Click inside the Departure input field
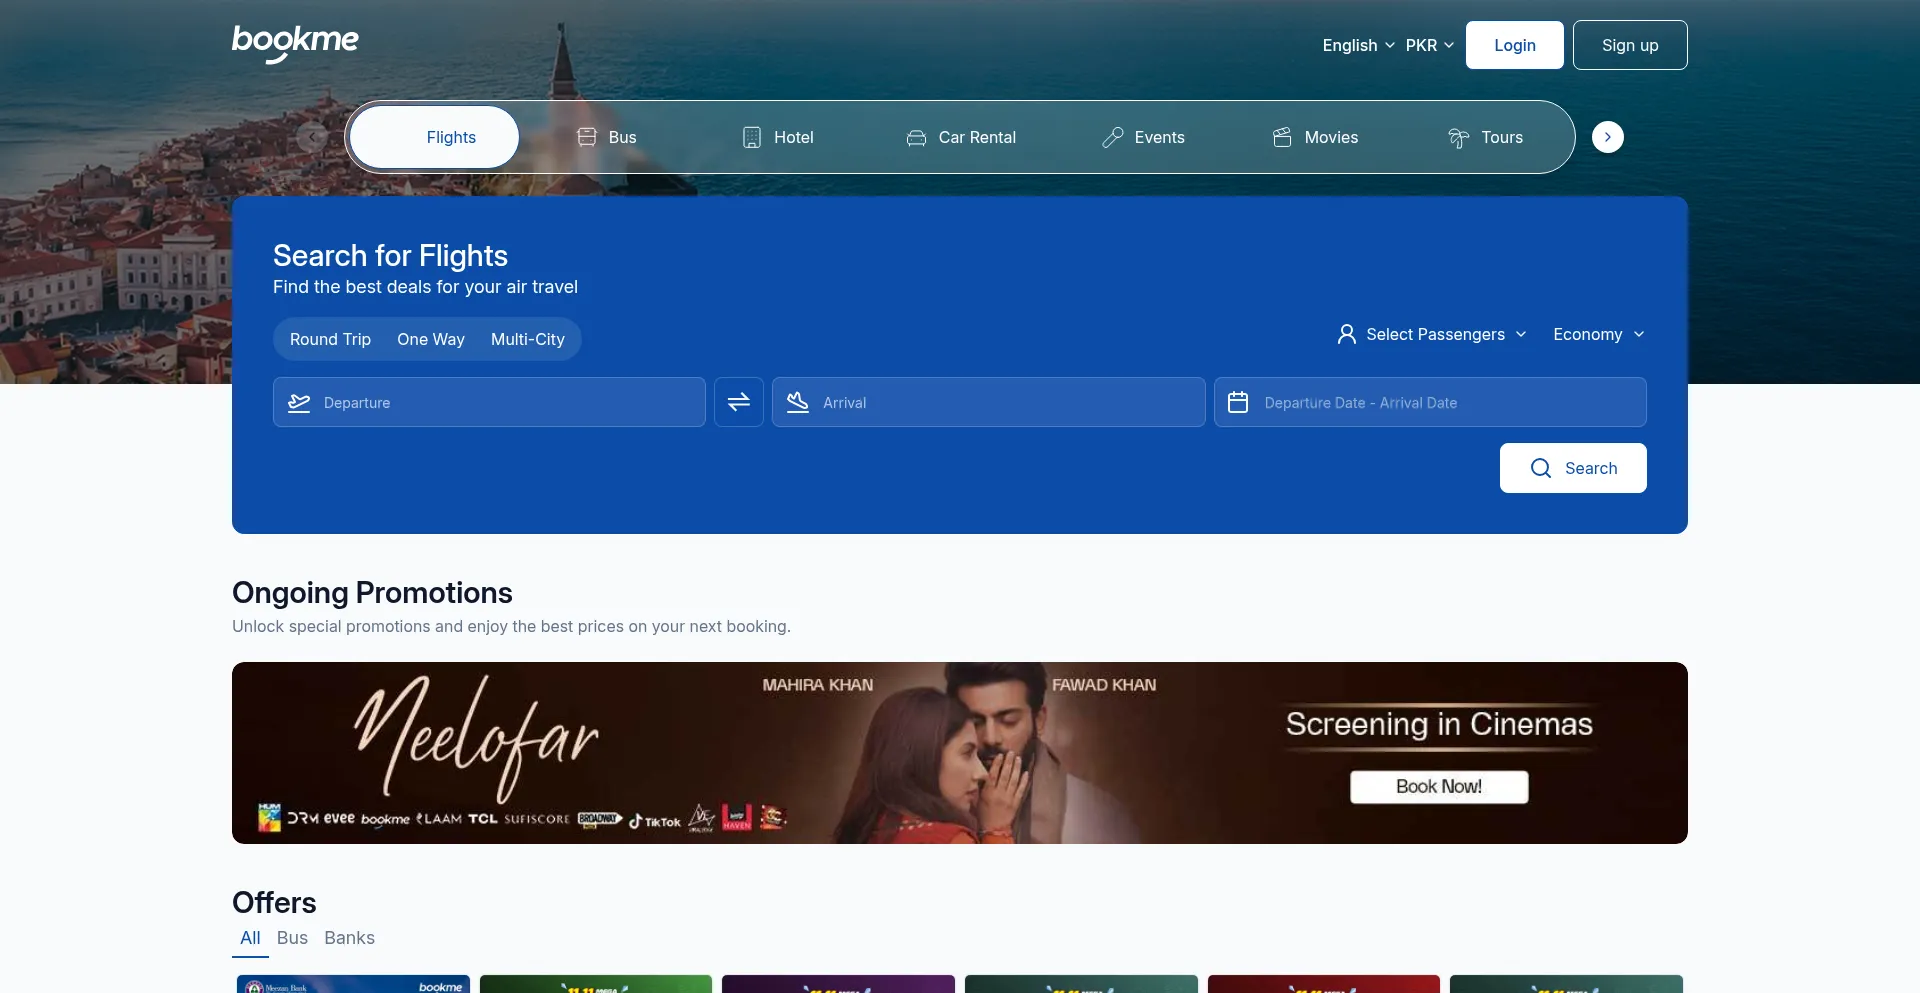1920x993 pixels. (x=500, y=402)
